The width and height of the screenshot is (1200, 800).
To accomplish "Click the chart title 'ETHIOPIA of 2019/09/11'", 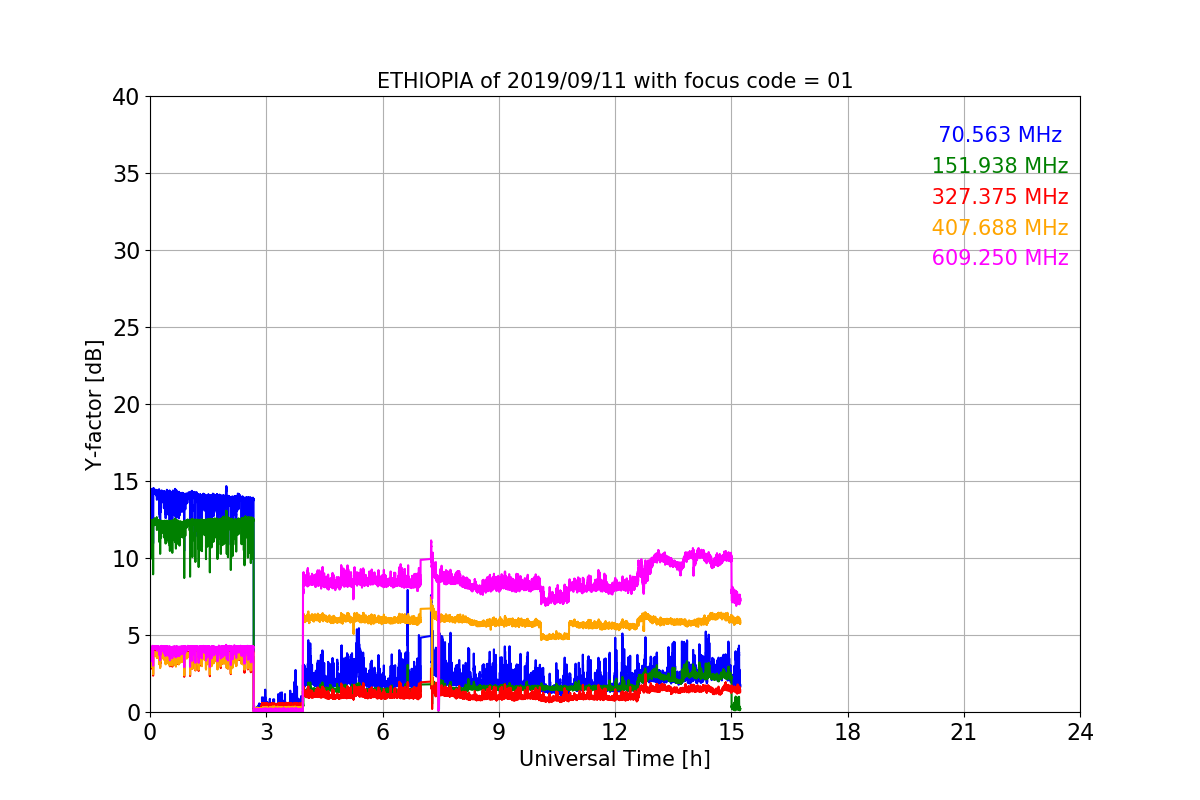I will pyautogui.click(x=615, y=81).
